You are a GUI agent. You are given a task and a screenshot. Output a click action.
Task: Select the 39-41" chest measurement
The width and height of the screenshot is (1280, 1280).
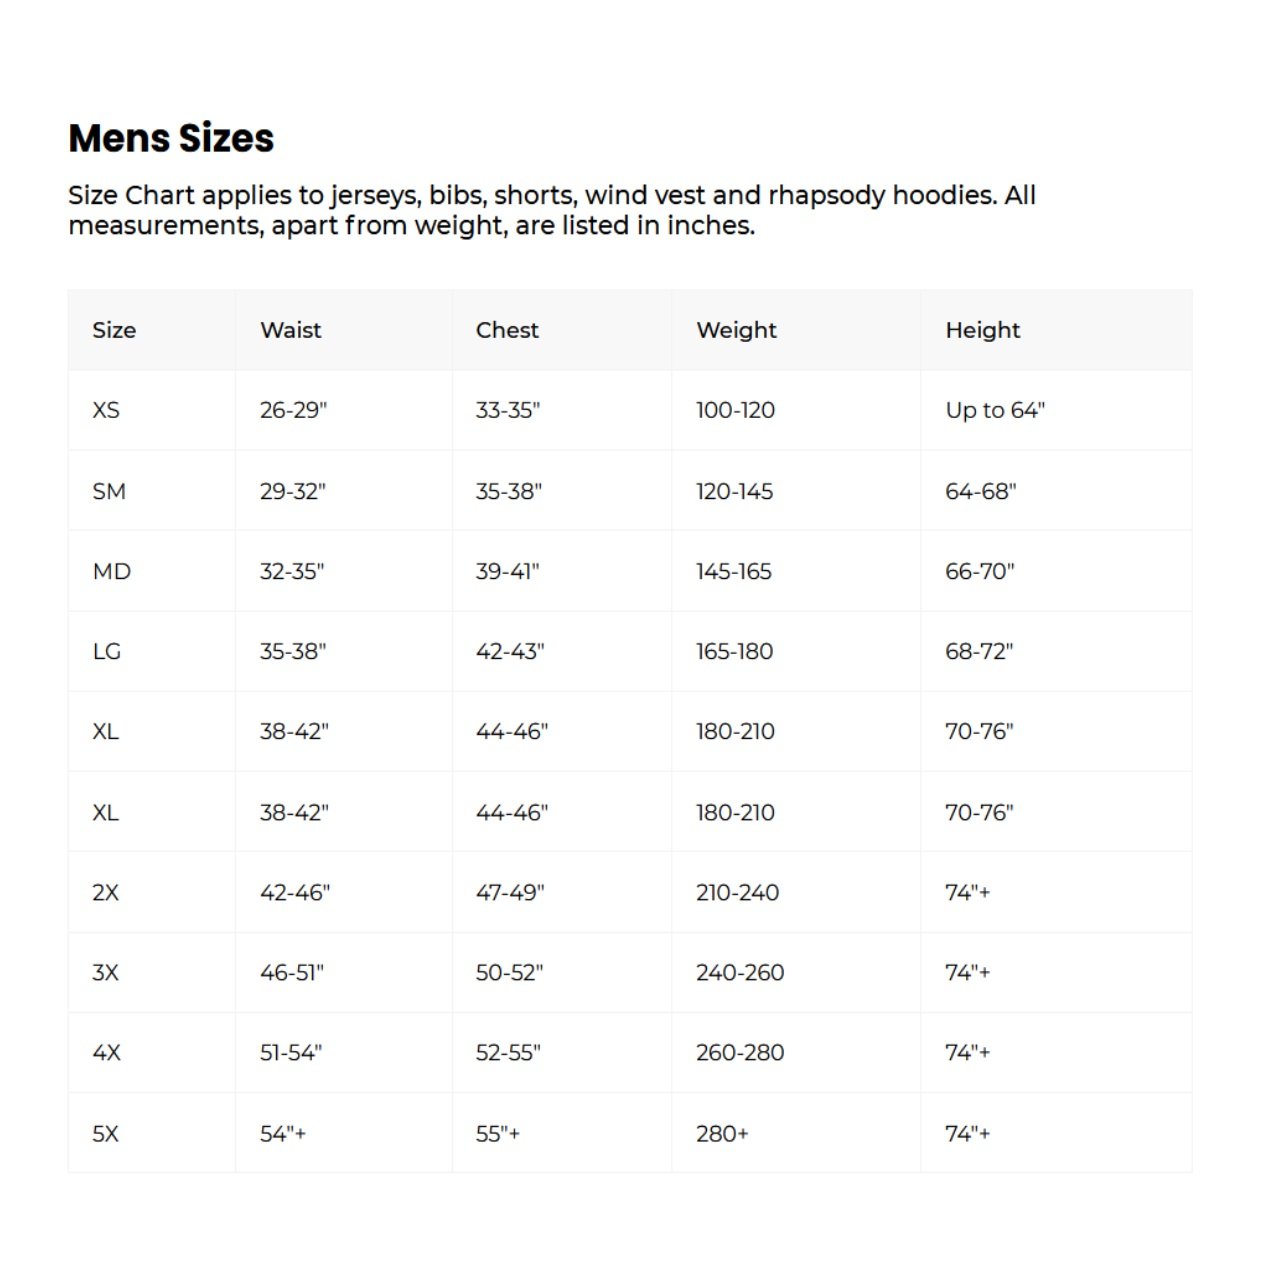pos(507,571)
